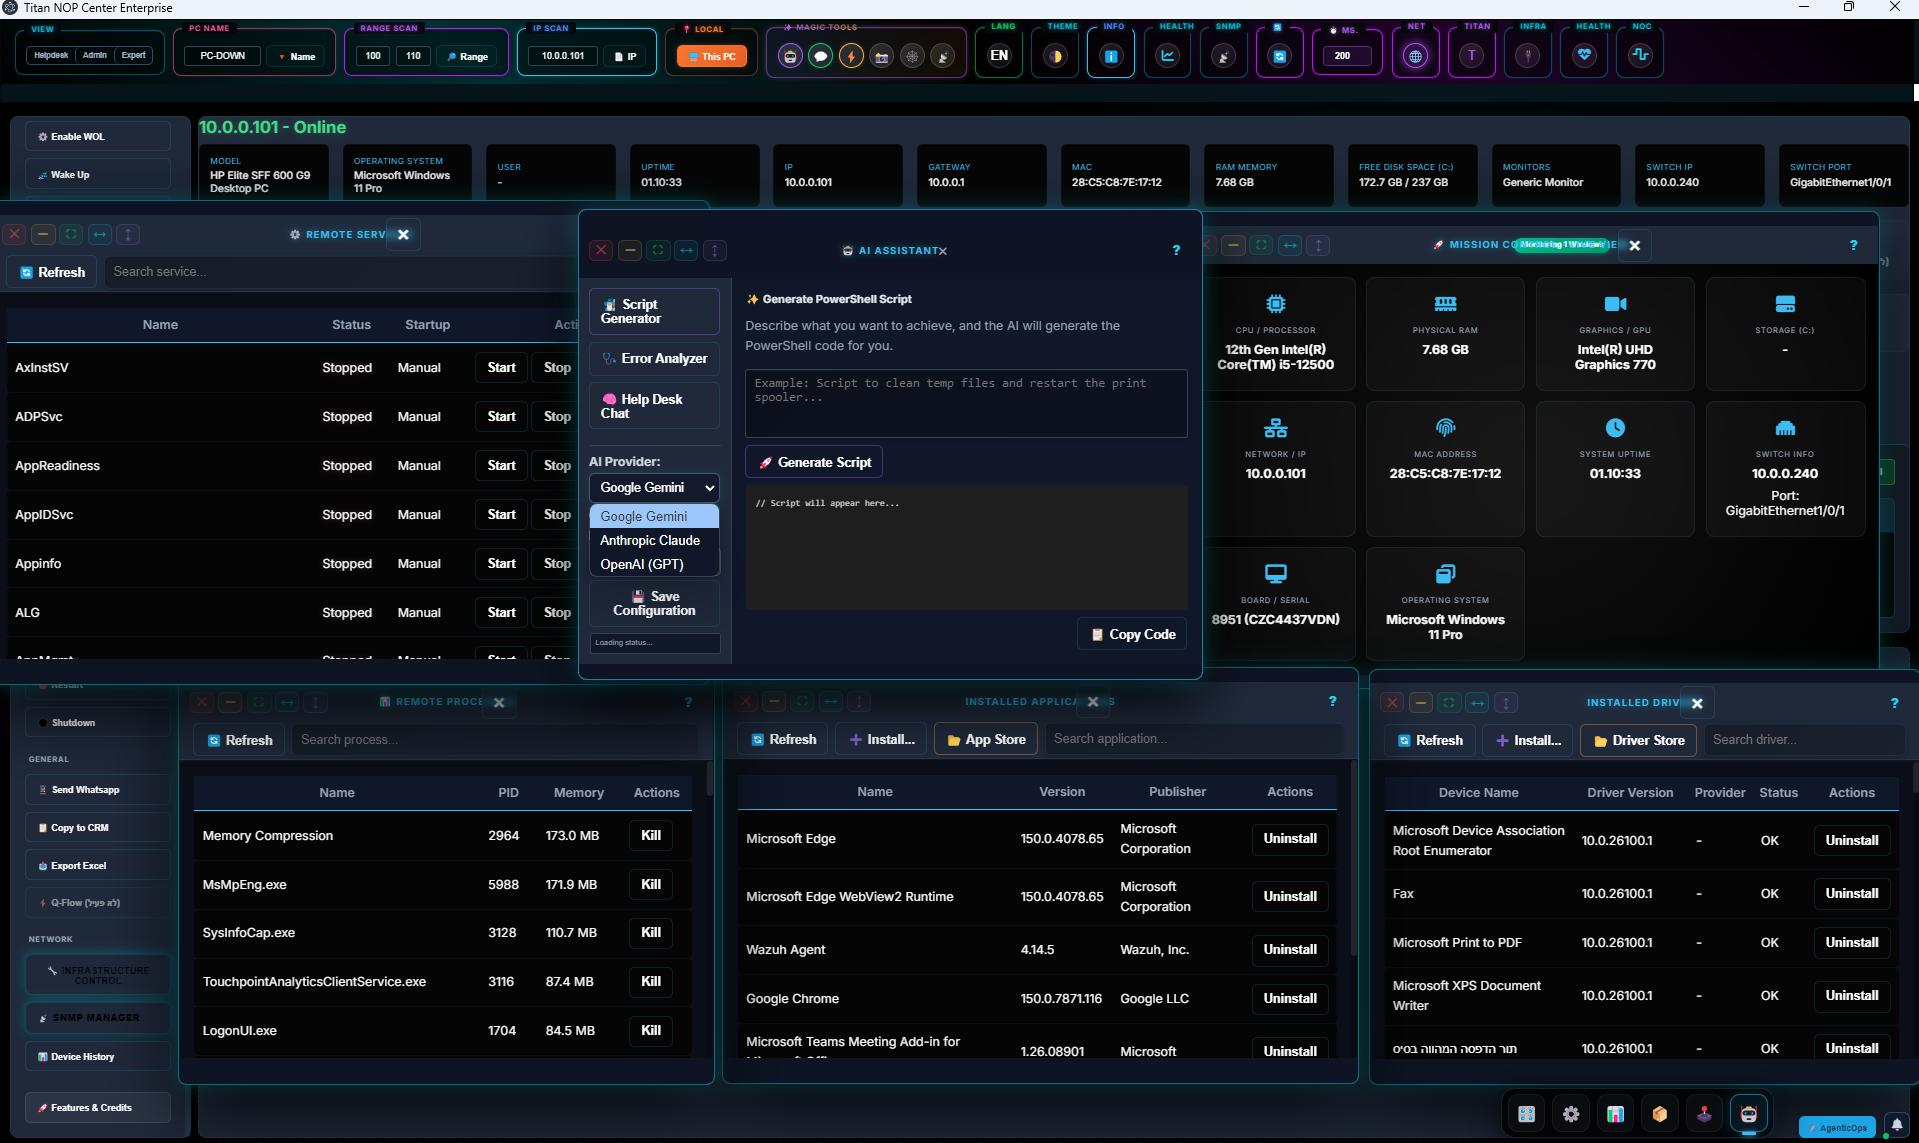Click the blue refresh sync icon in toolbar
This screenshot has height=1143, width=1919.
click(x=1280, y=56)
